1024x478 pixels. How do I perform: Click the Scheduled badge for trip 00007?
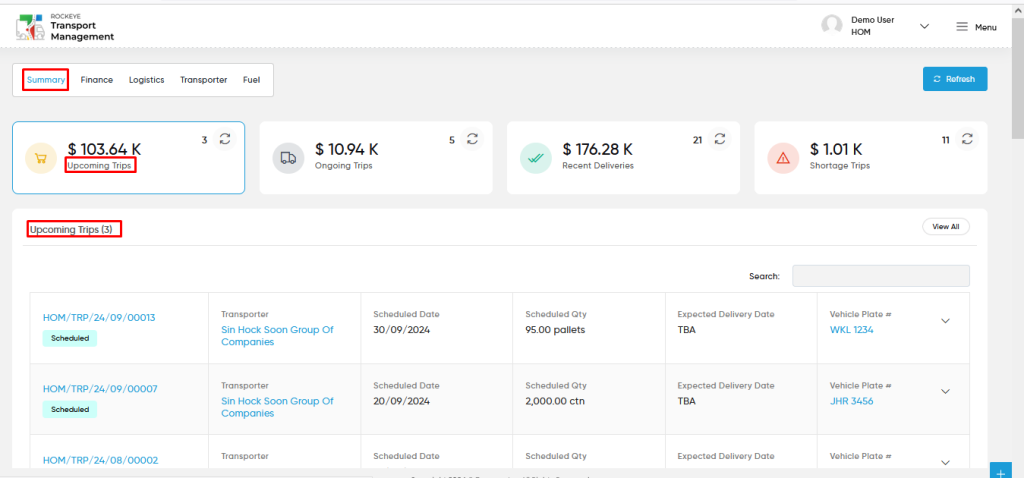pyautogui.click(x=70, y=409)
